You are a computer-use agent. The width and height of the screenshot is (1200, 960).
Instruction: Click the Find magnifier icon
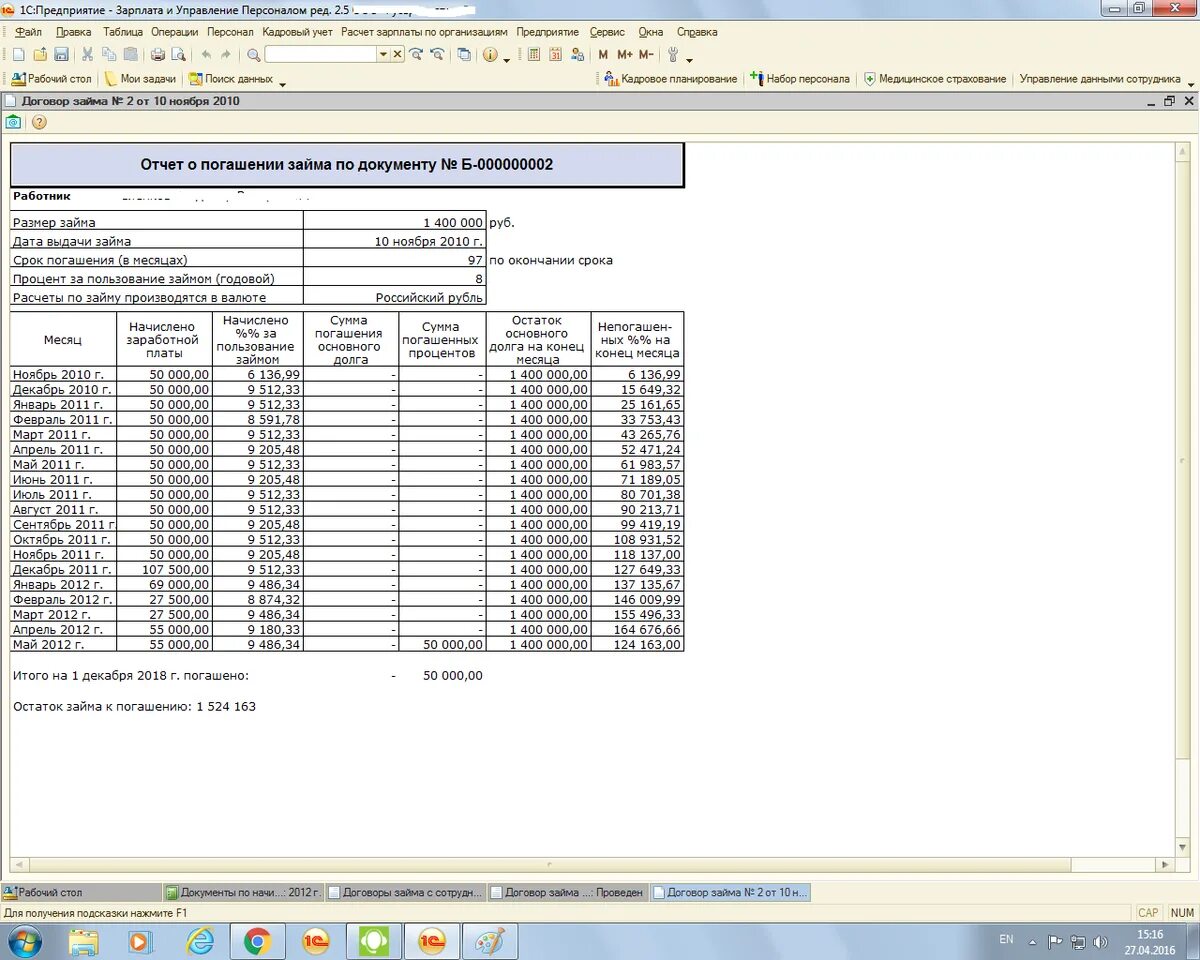[254, 55]
